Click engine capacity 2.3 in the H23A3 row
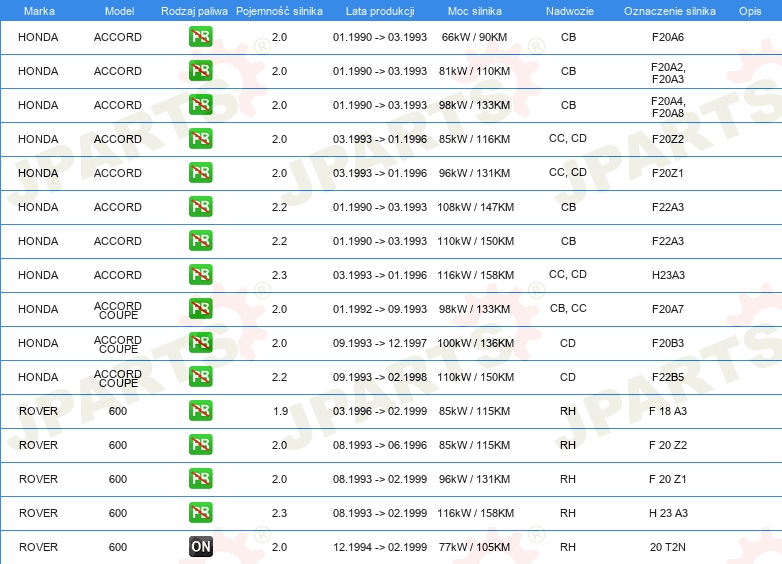782x564 pixels. 279,275
